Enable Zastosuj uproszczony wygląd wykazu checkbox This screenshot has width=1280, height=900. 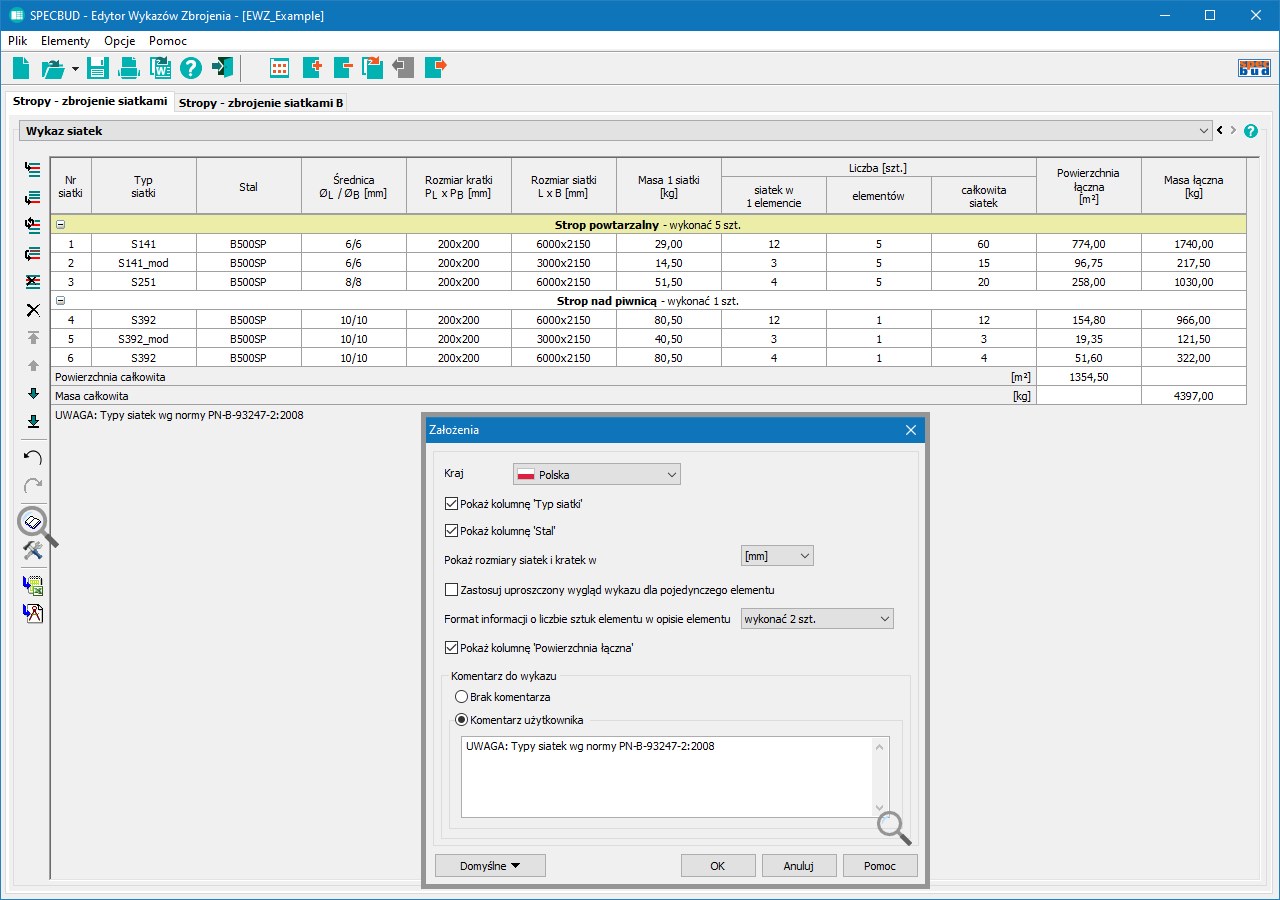pyautogui.click(x=451, y=590)
